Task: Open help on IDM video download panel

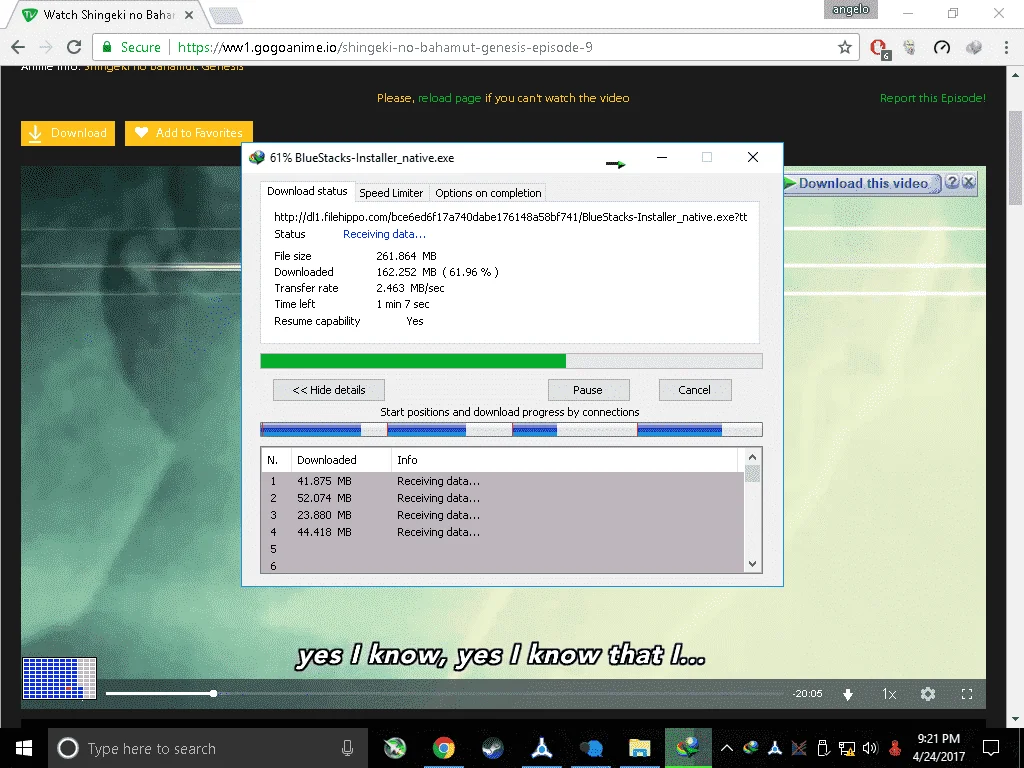Action: pos(952,182)
